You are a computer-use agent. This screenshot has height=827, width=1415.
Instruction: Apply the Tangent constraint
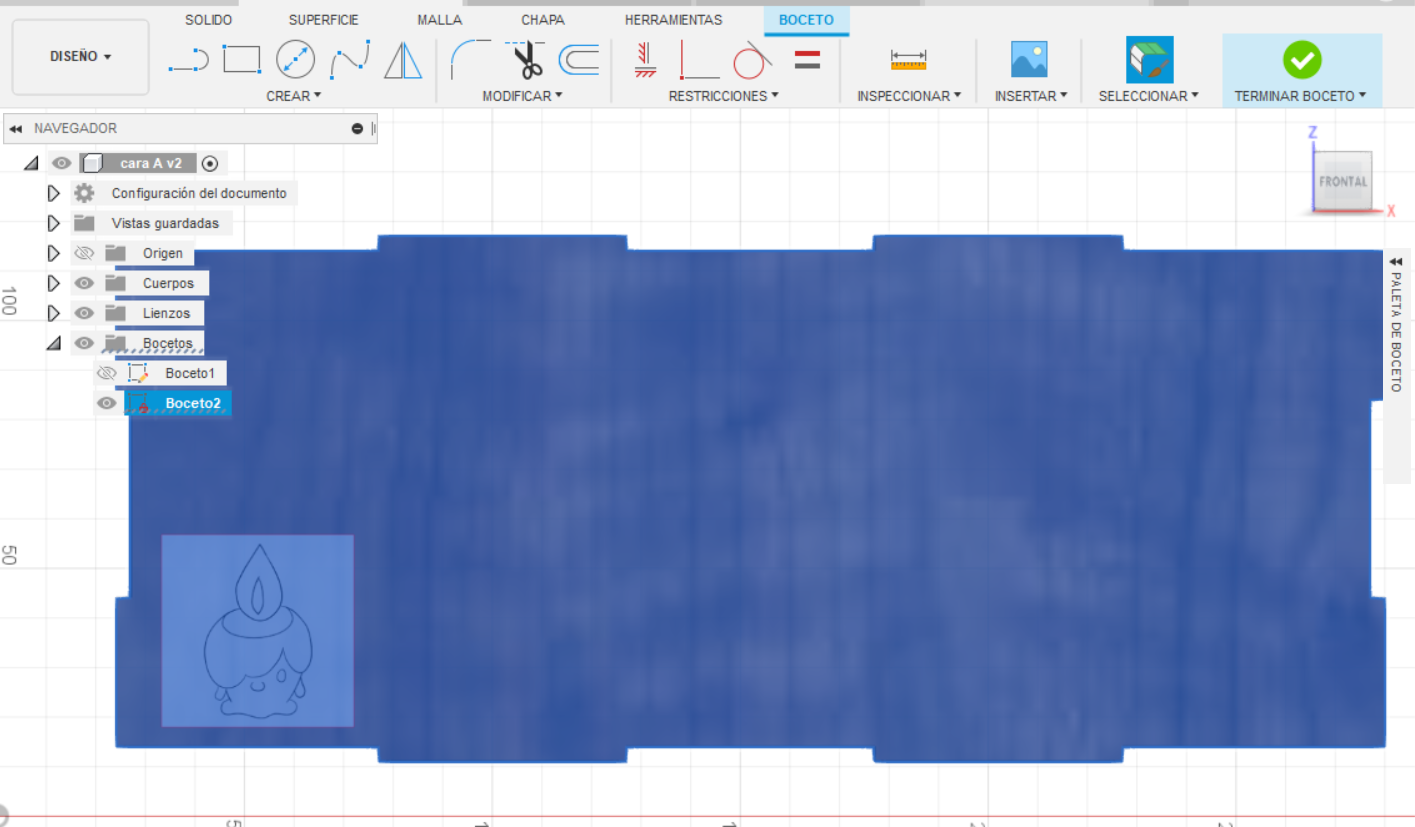click(x=752, y=60)
